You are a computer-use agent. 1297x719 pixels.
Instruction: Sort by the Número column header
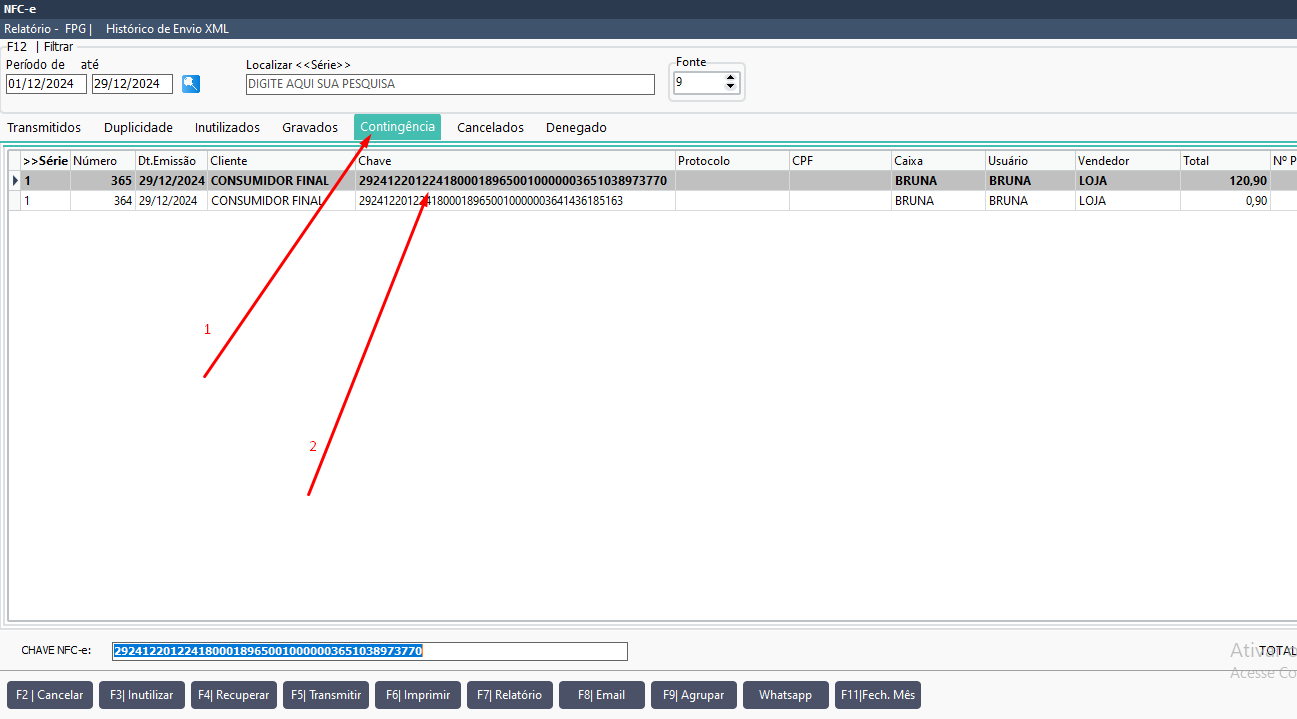tap(103, 161)
